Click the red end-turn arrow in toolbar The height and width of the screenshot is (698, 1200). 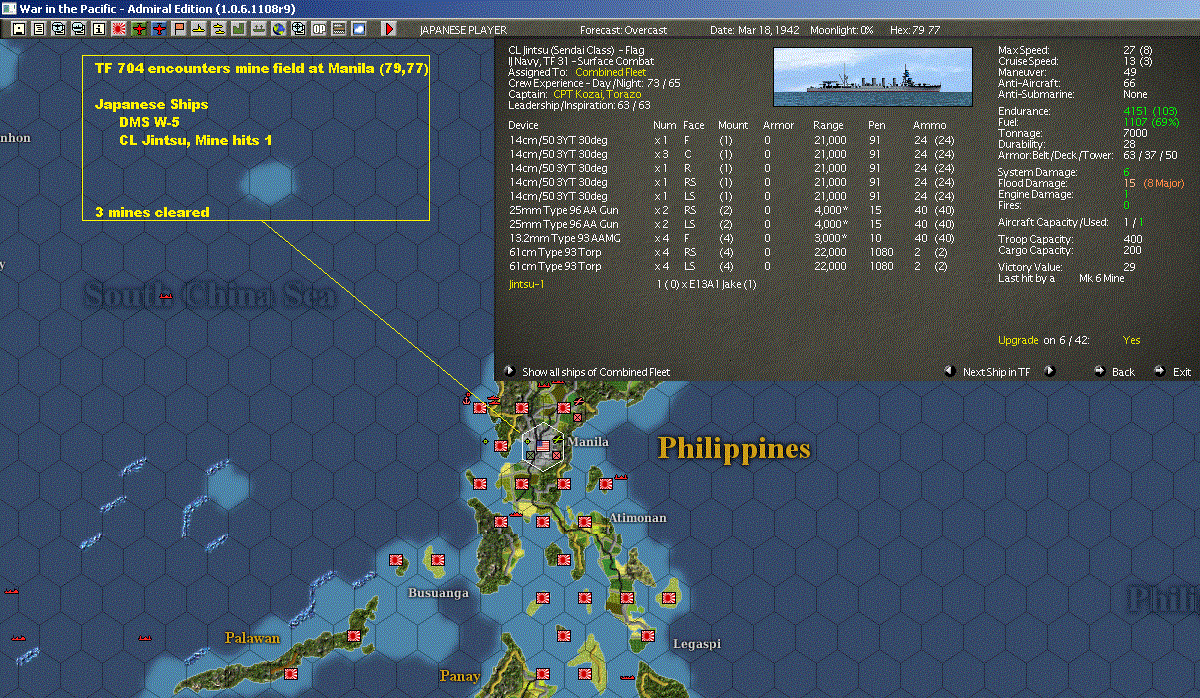coord(389,29)
